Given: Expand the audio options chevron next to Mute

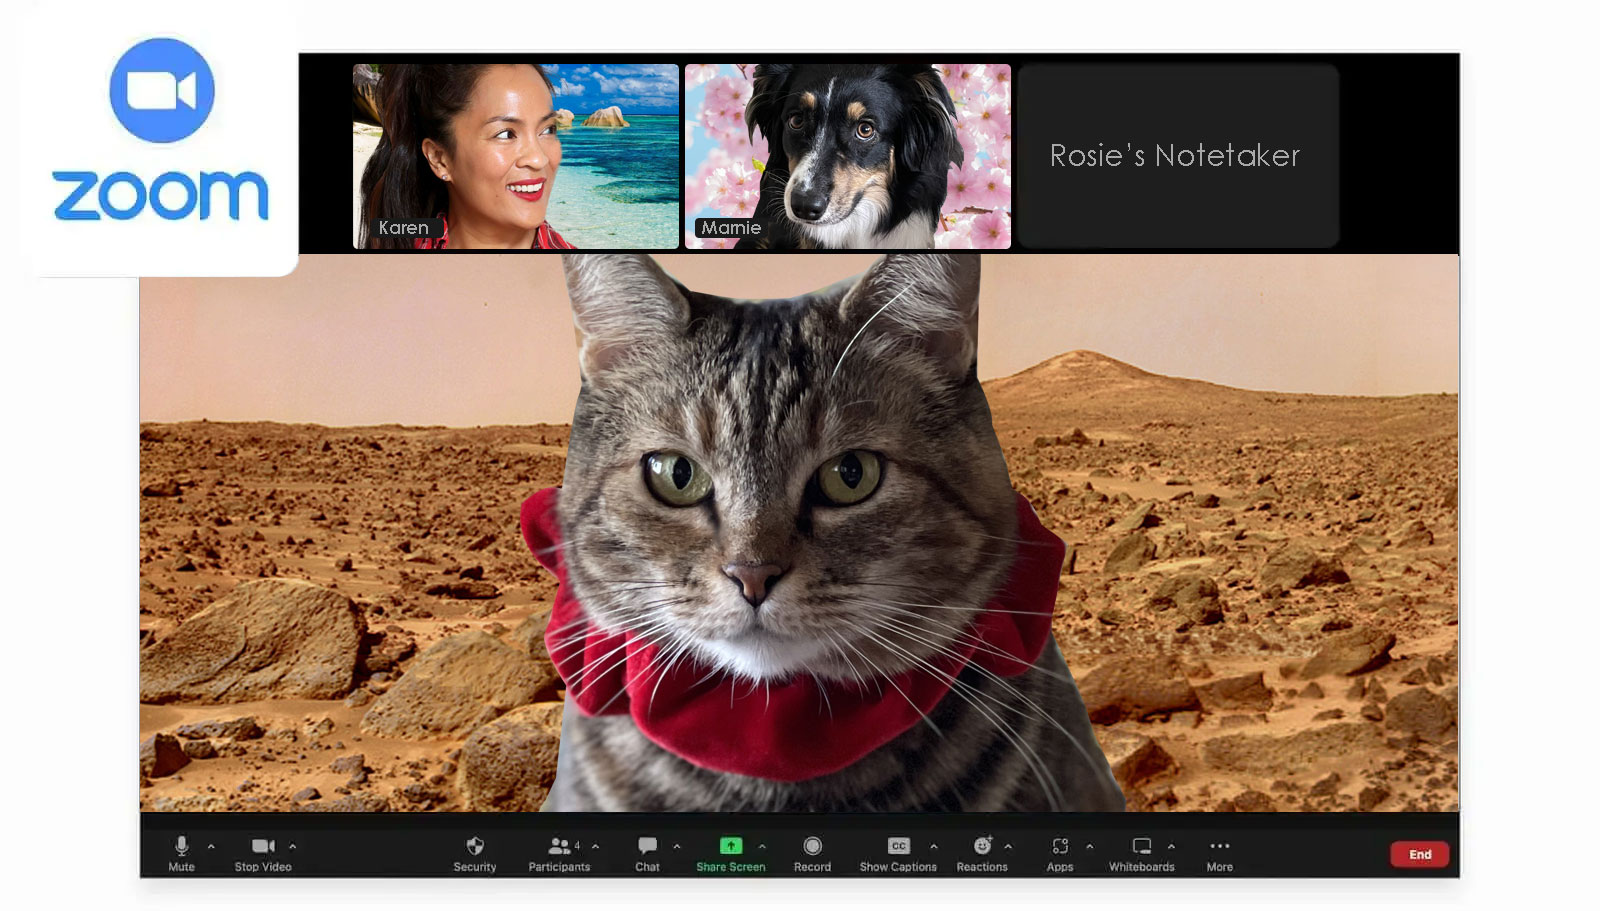Looking at the screenshot, I should [x=211, y=846].
